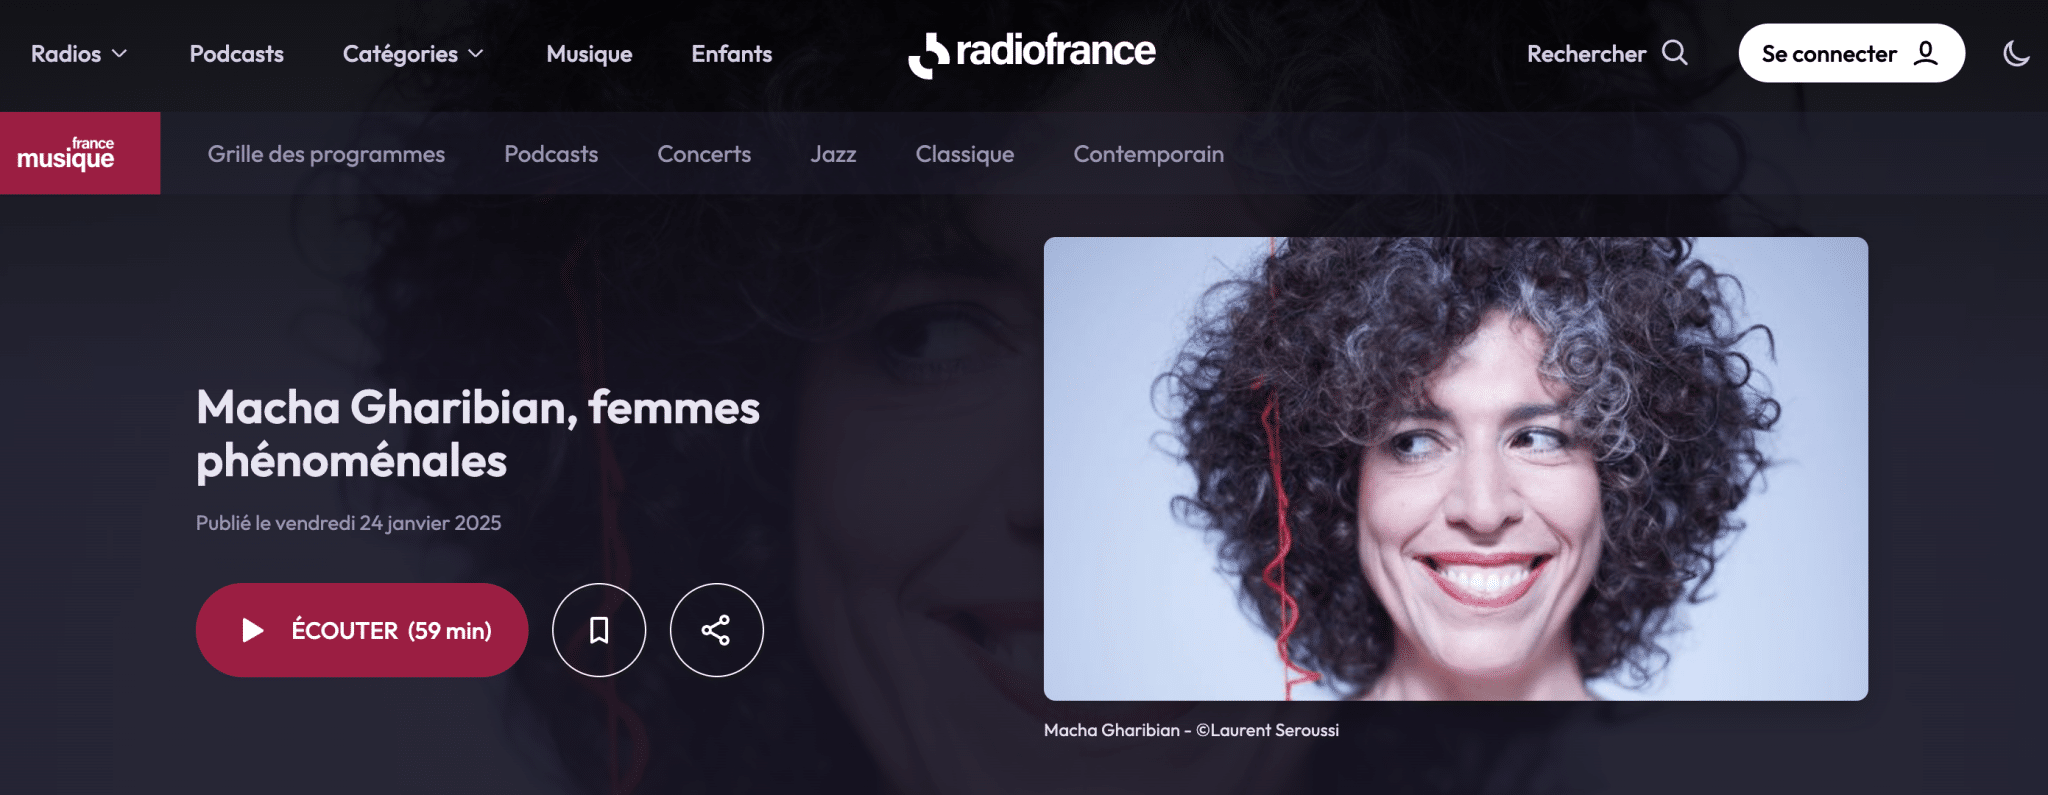Viewport: 2048px width, 795px height.
Task: Click the bookmark icon to save episode
Action: pyautogui.click(x=599, y=630)
